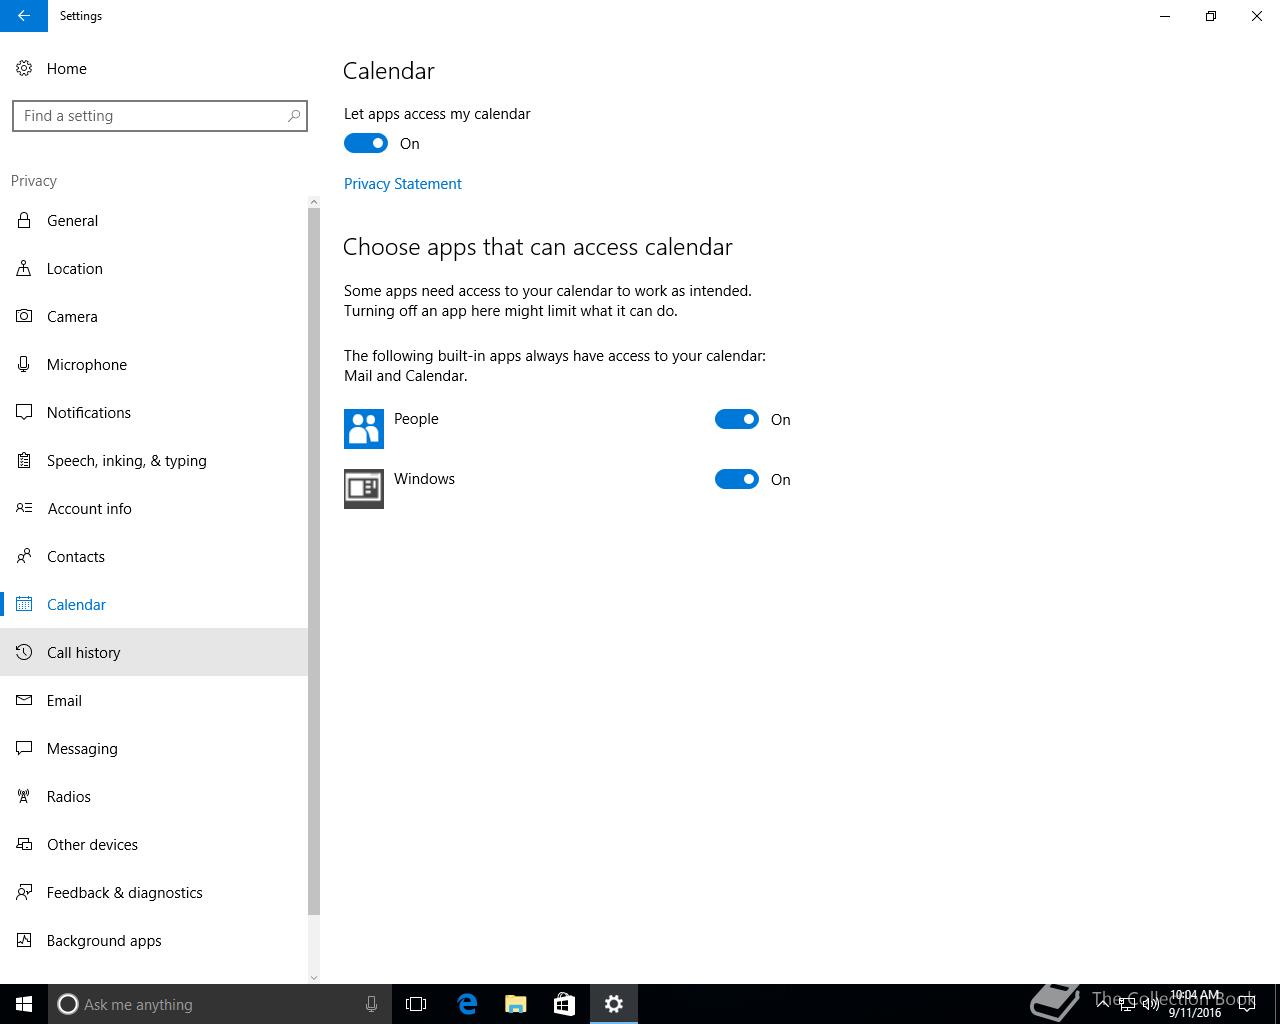Open General privacy settings
Screen dimensions: 1280x1024
pyautogui.click(x=154, y=220)
